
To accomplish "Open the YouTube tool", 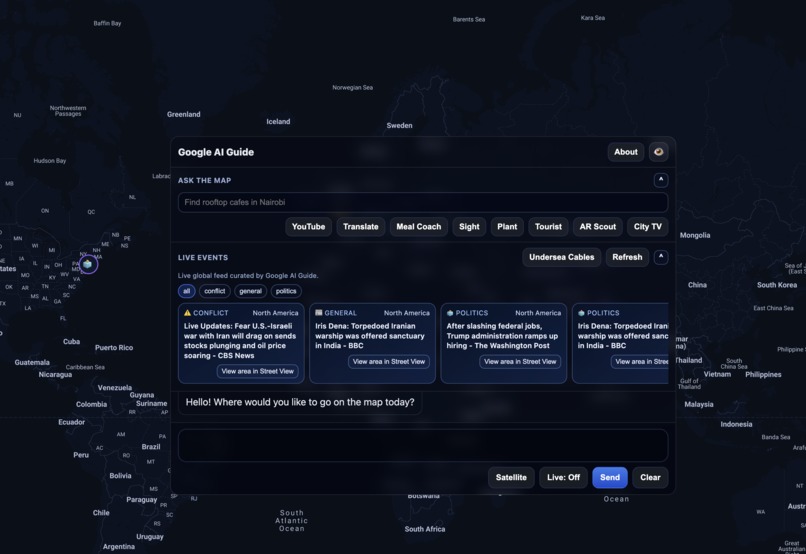I will [x=308, y=227].
